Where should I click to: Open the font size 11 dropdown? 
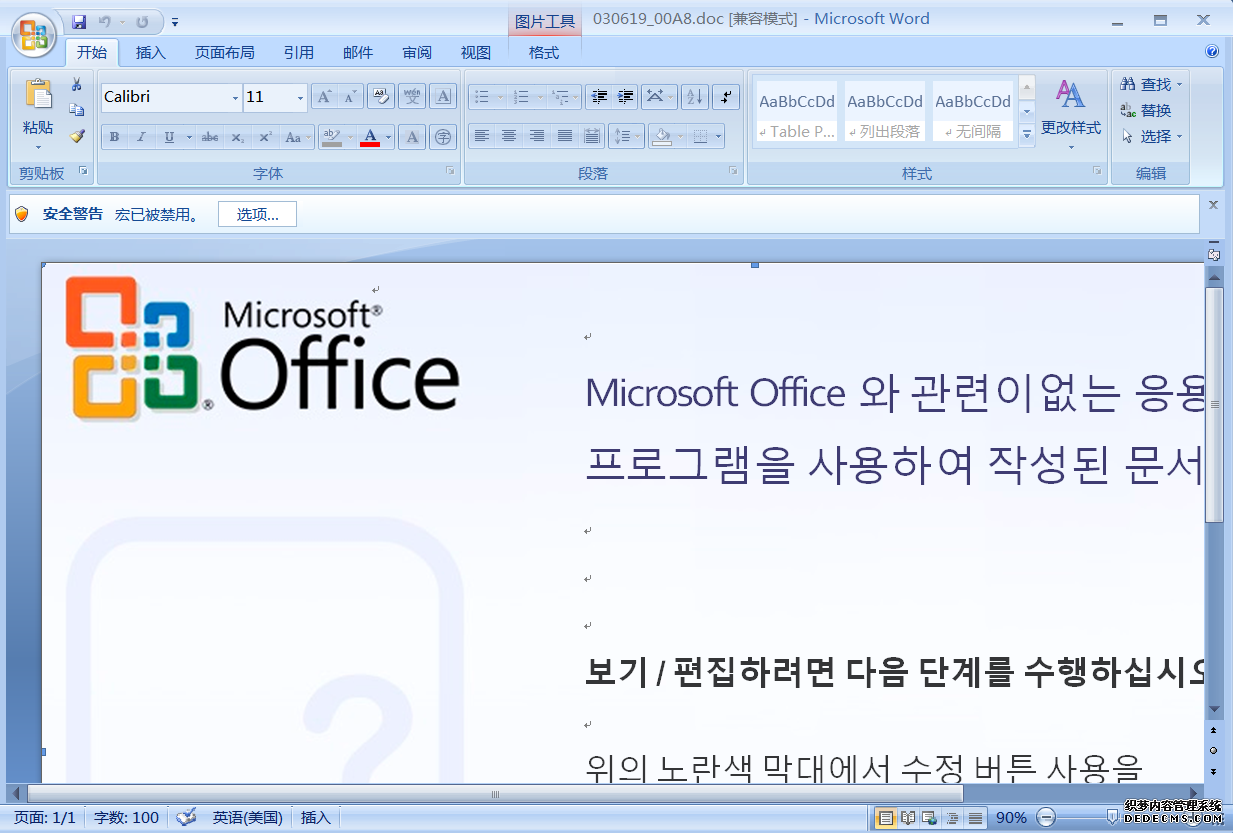click(x=300, y=98)
